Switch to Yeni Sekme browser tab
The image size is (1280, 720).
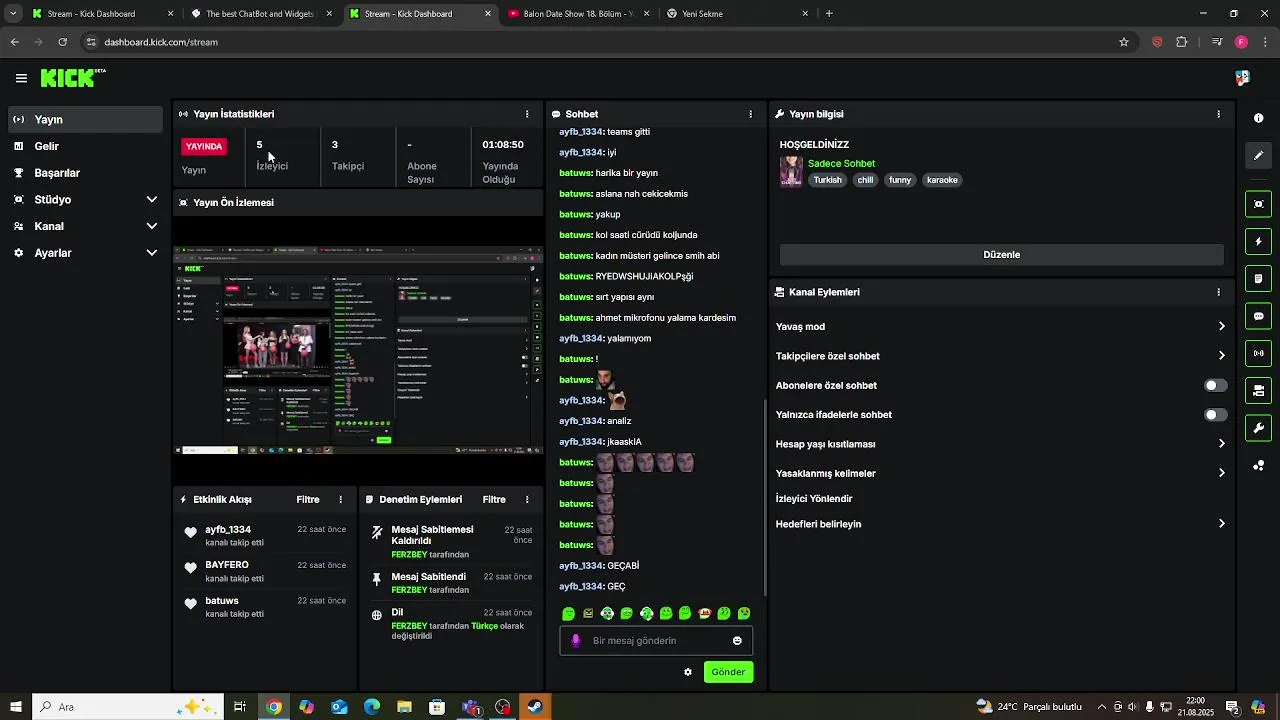coord(737,14)
